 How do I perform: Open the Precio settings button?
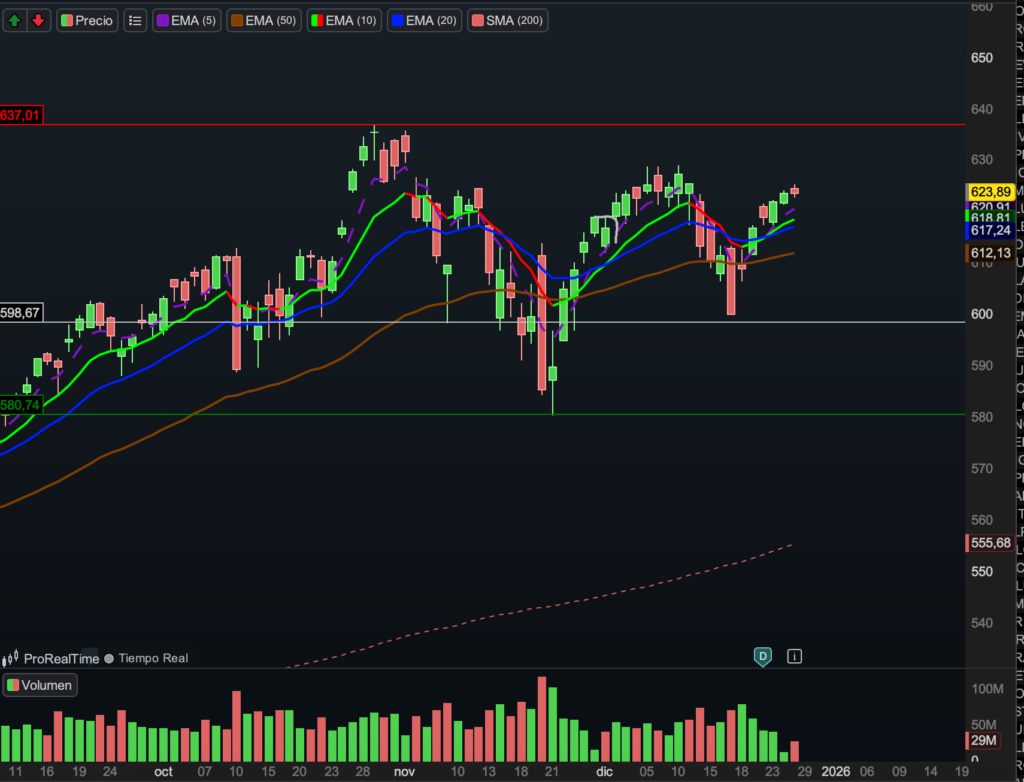pos(87,20)
